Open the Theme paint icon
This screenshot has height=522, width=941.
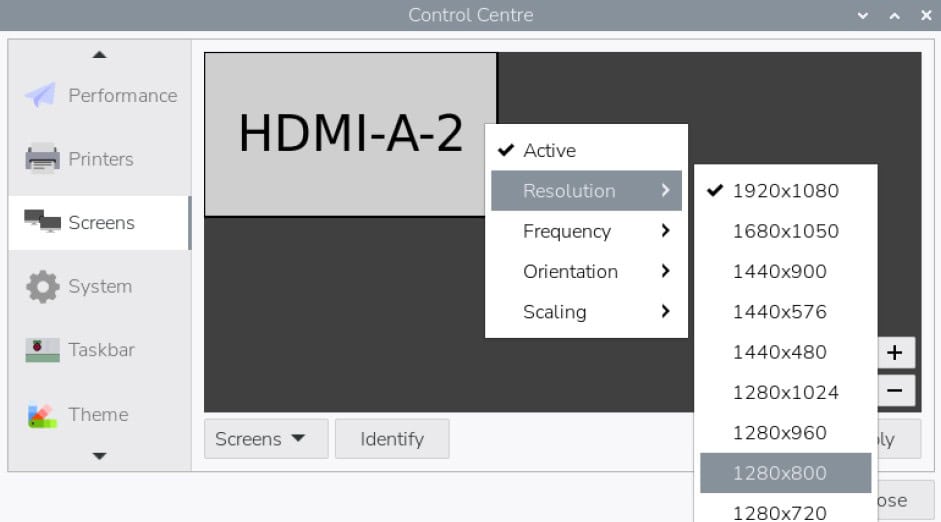pyautogui.click(x=42, y=415)
